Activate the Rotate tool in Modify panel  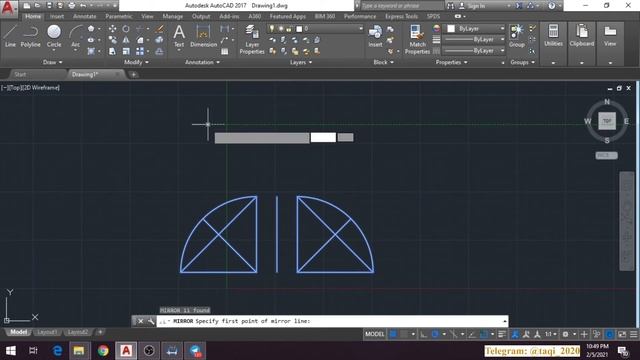(126, 29)
